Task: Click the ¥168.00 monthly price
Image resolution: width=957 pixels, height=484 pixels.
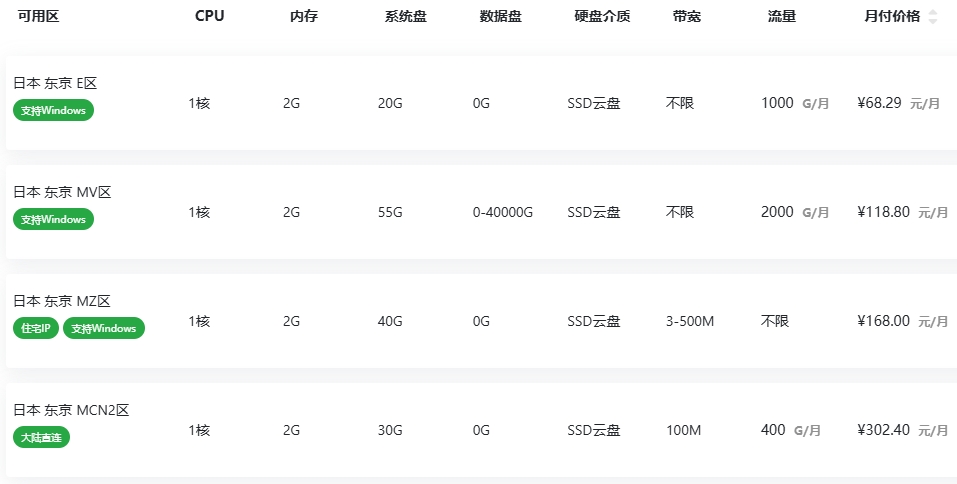Action: coord(883,321)
